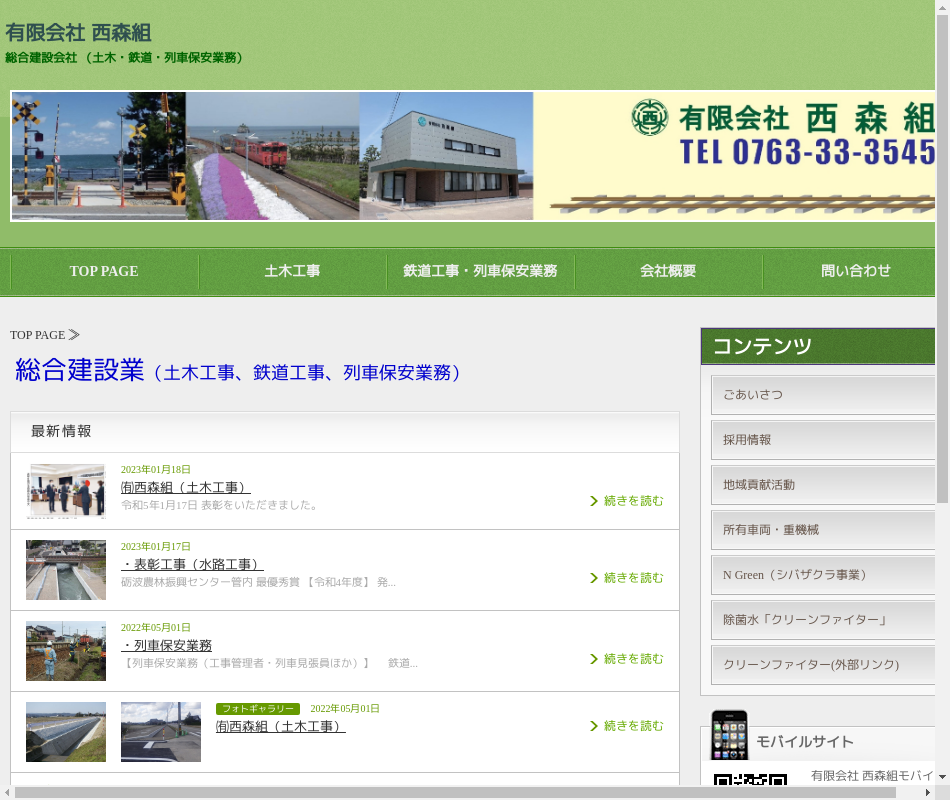The height and width of the screenshot is (800, 950).
Task: Click the 有限会社 西森組 site title
Action: coord(78,32)
